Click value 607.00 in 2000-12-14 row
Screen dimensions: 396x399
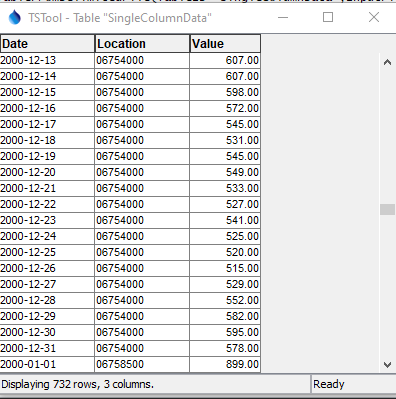tap(225, 76)
